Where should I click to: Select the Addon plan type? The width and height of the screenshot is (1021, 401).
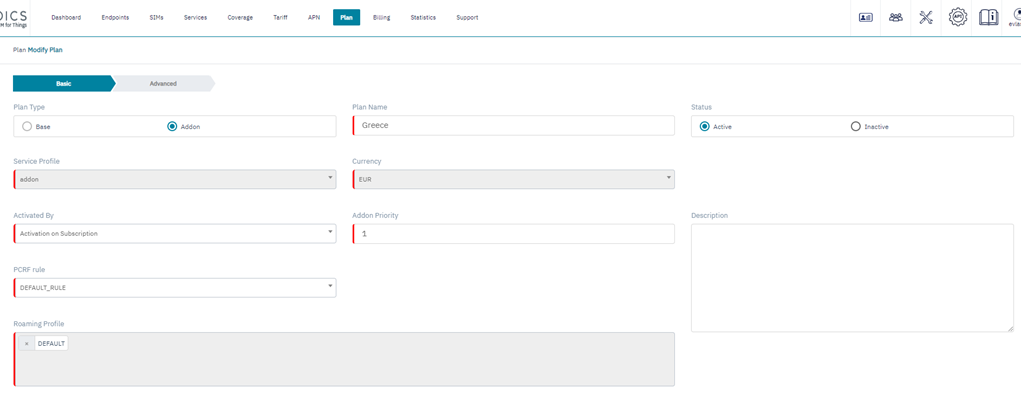coord(172,127)
